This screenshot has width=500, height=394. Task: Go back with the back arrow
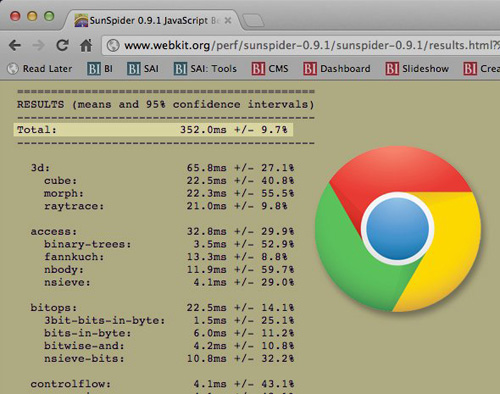click(x=15, y=45)
